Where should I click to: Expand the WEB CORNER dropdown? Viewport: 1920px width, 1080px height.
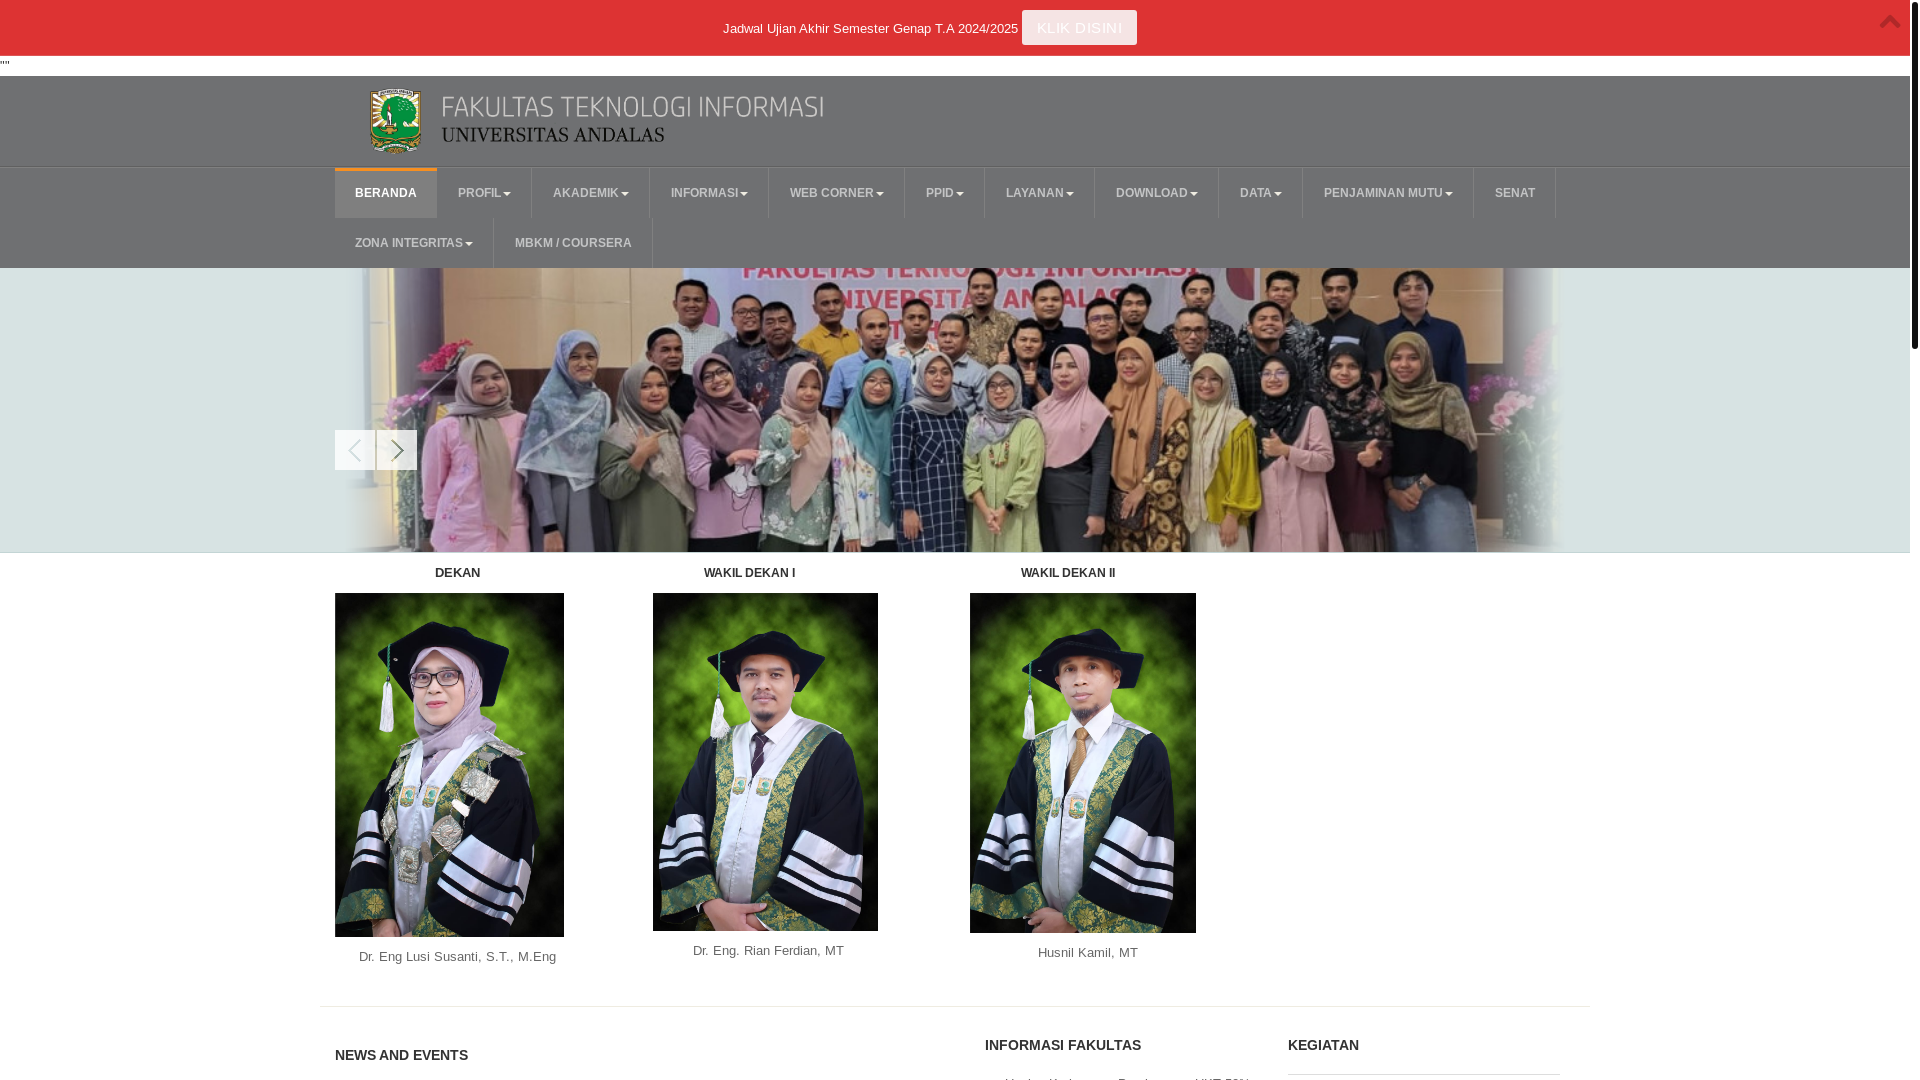tap(836, 193)
